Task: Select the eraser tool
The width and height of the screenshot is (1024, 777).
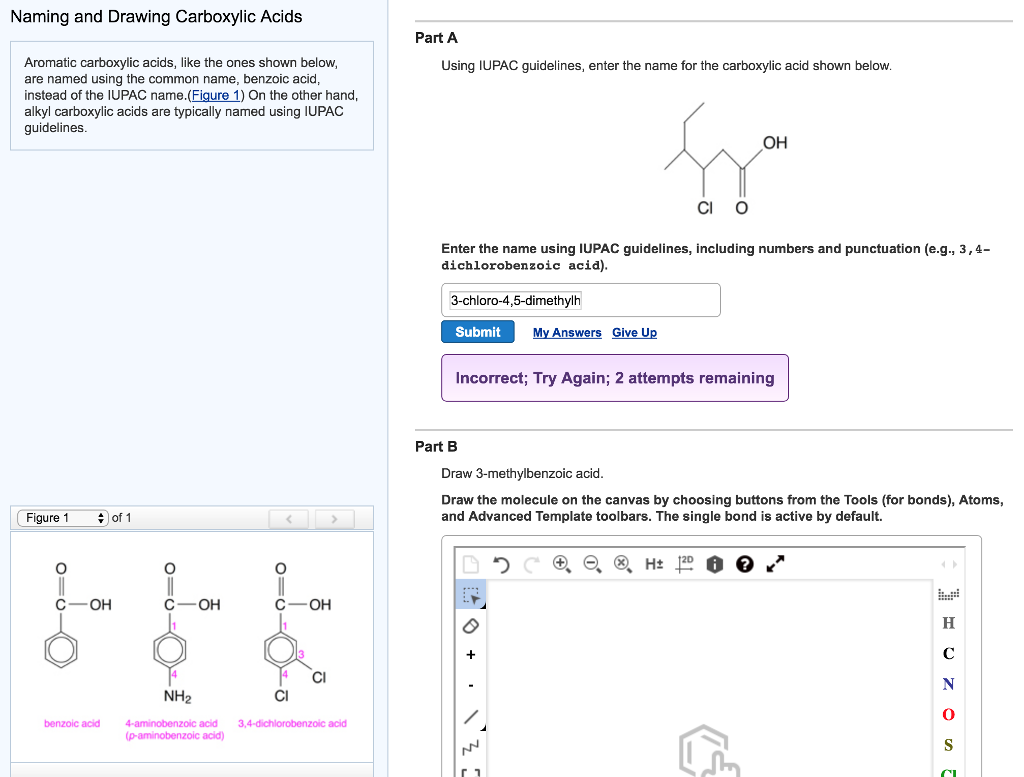Action: click(x=470, y=624)
